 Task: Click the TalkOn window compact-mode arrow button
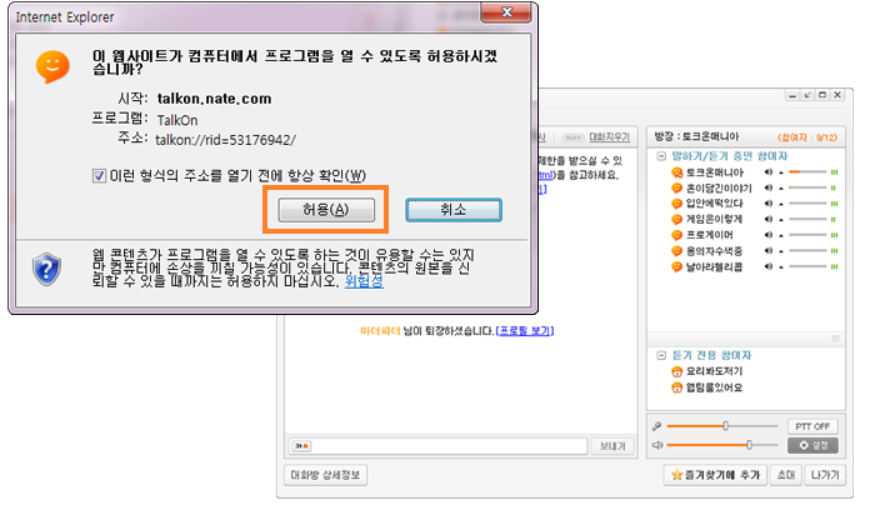pos(807,95)
